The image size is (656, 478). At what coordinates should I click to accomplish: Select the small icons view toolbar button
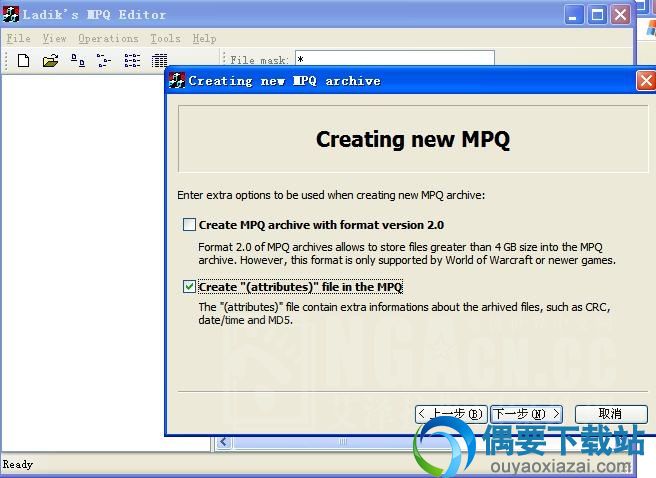(104, 60)
